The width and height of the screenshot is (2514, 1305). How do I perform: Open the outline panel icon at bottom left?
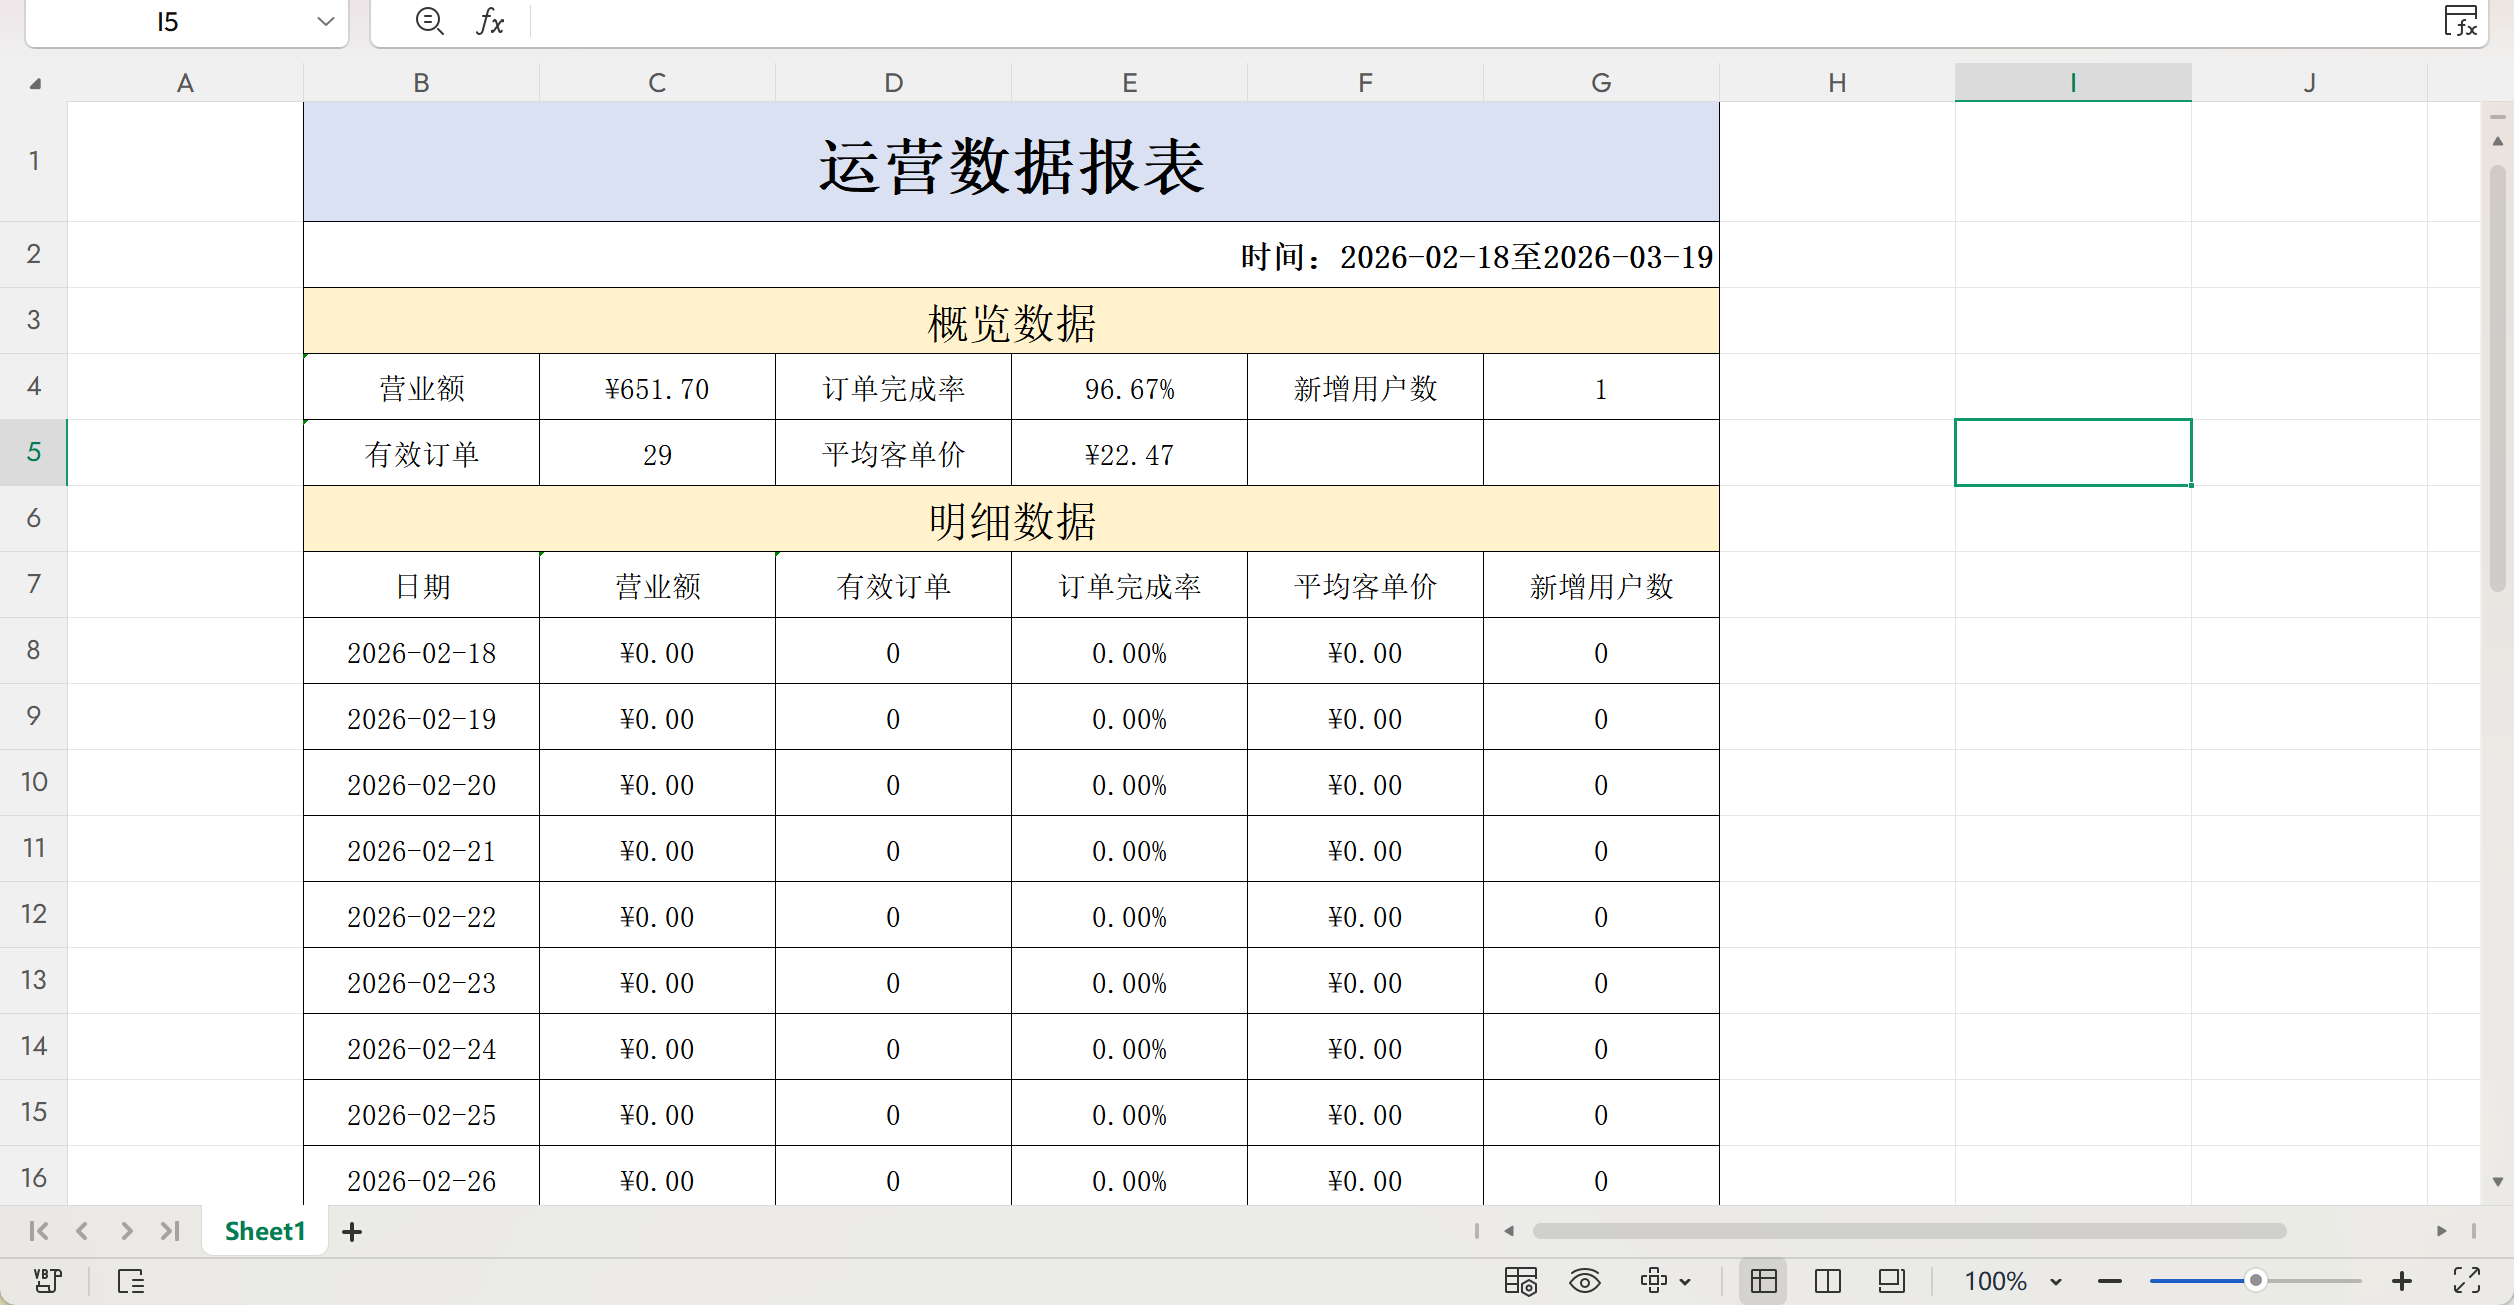[x=131, y=1281]
